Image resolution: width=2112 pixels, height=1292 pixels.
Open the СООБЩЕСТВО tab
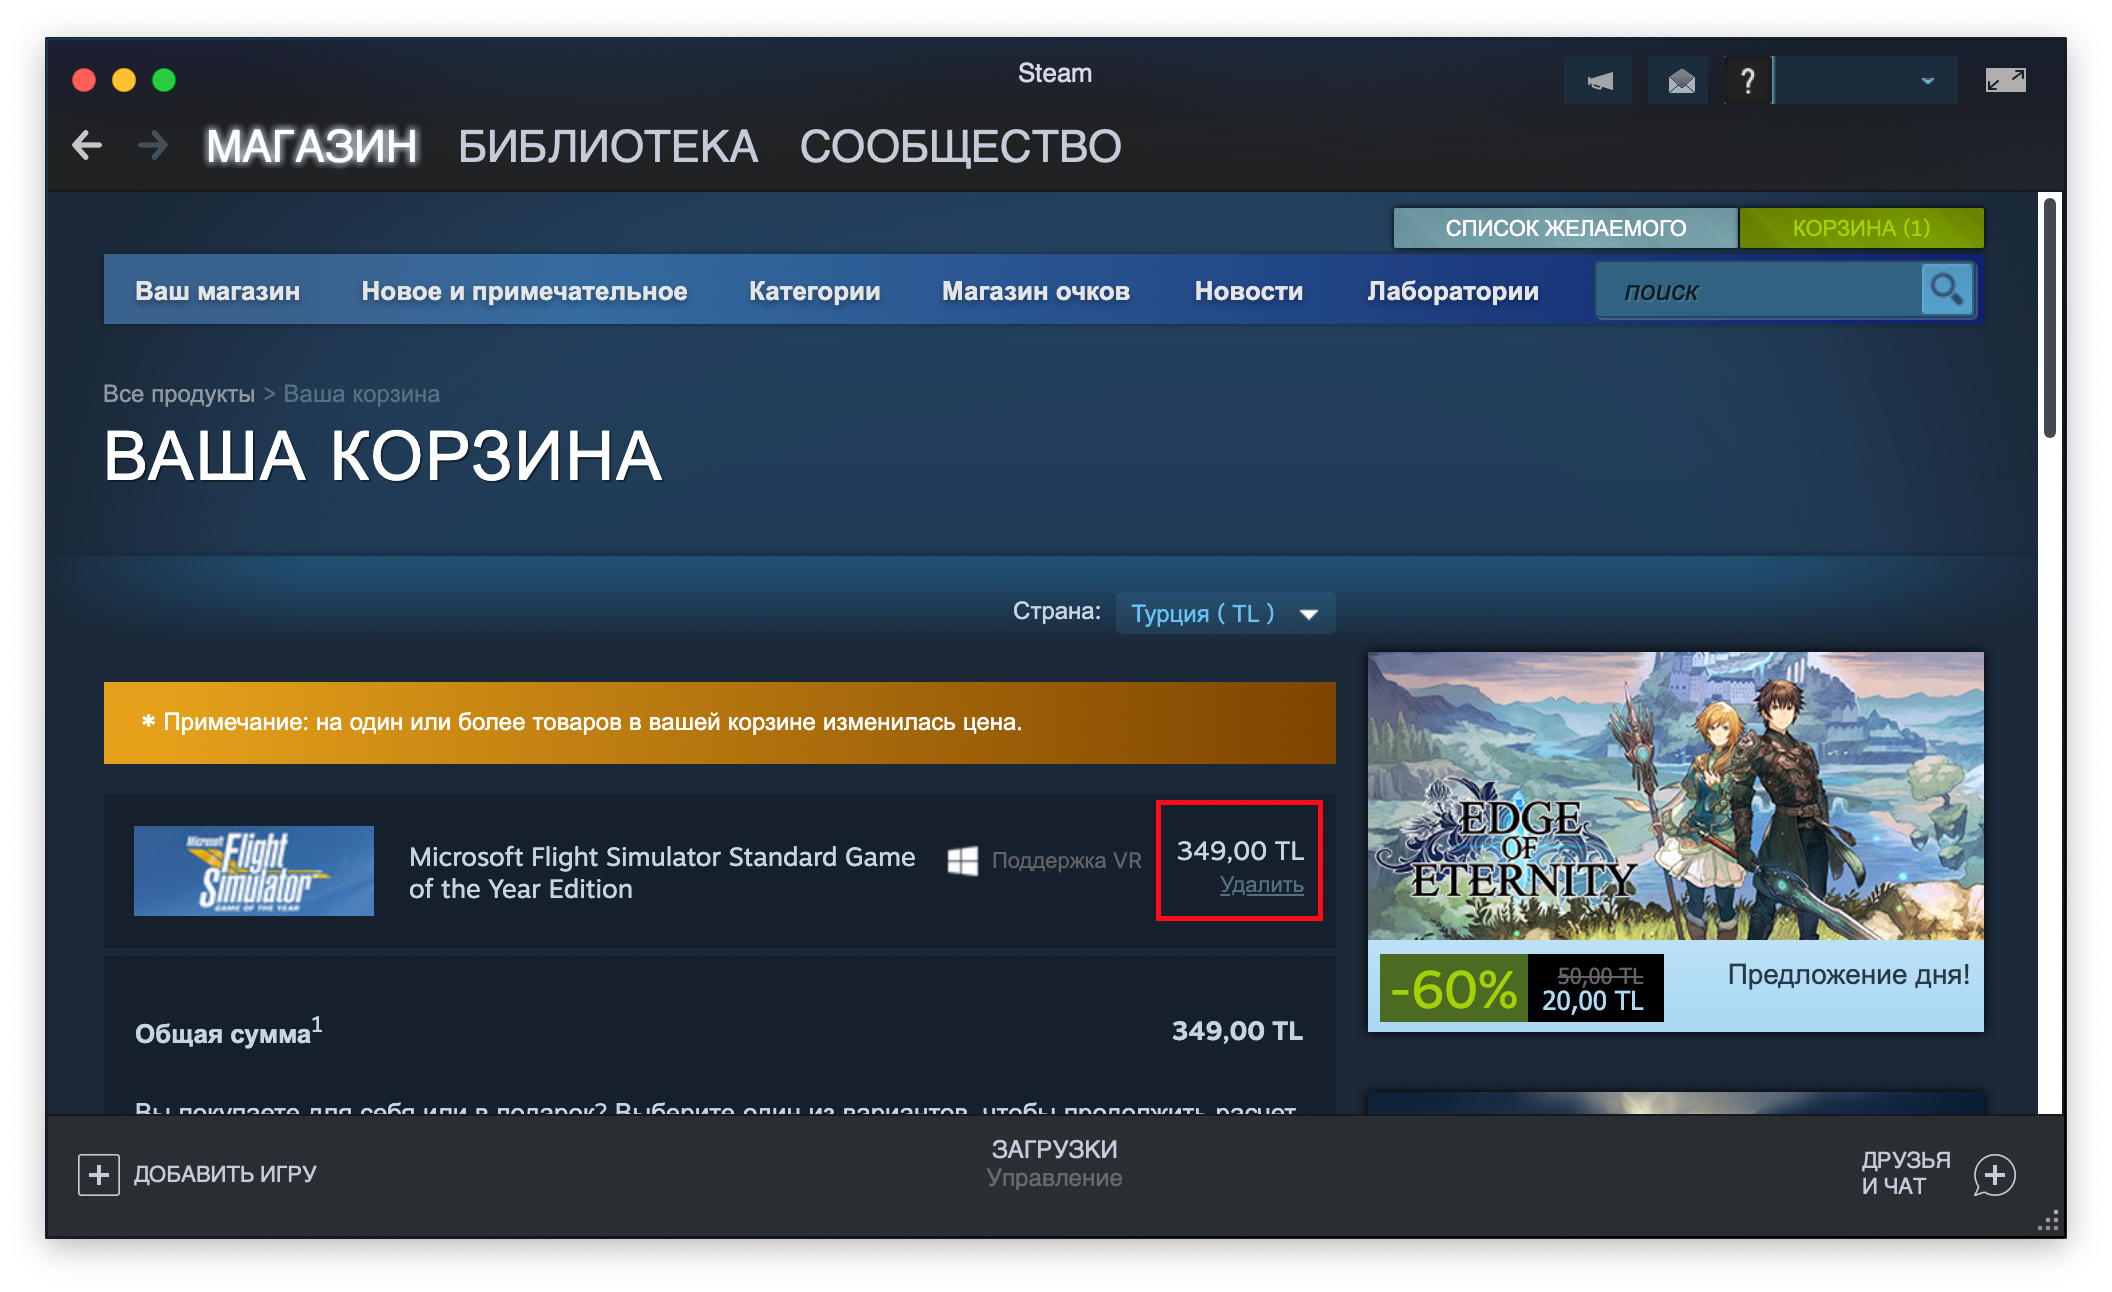click(960, 147)
